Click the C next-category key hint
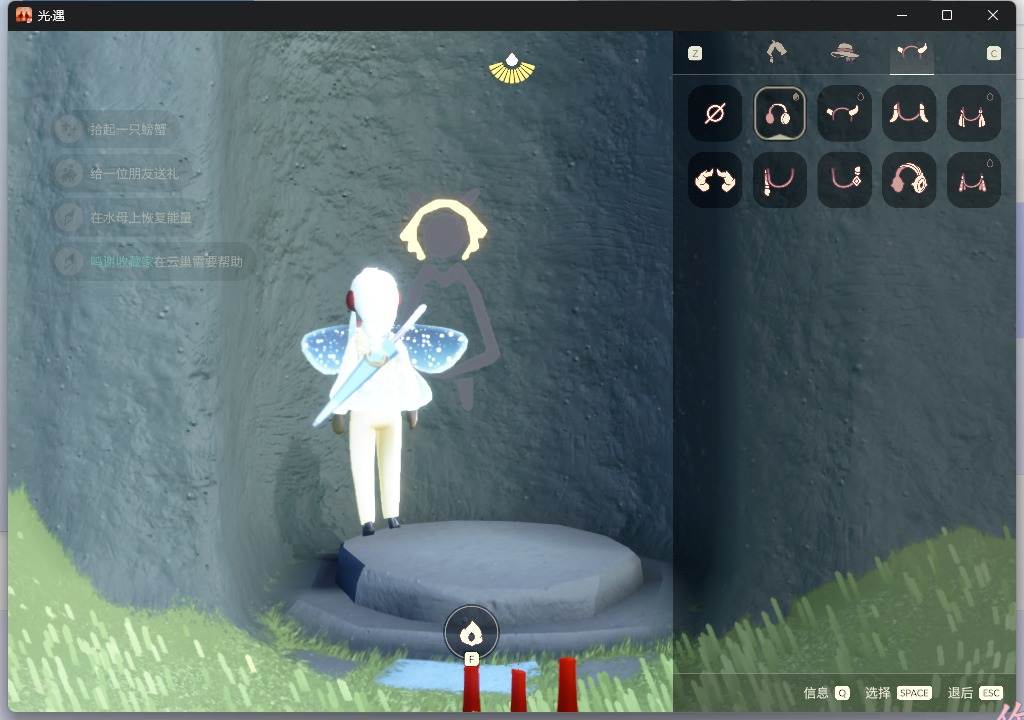Screen dimensions: 1024x720 point(993,54)
